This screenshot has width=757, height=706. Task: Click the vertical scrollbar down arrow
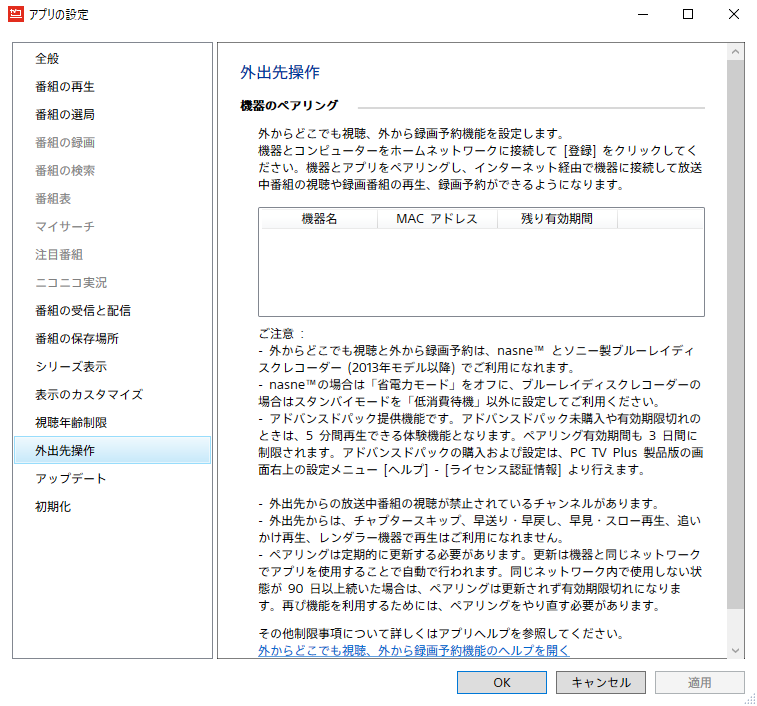[x=736, y=650]
